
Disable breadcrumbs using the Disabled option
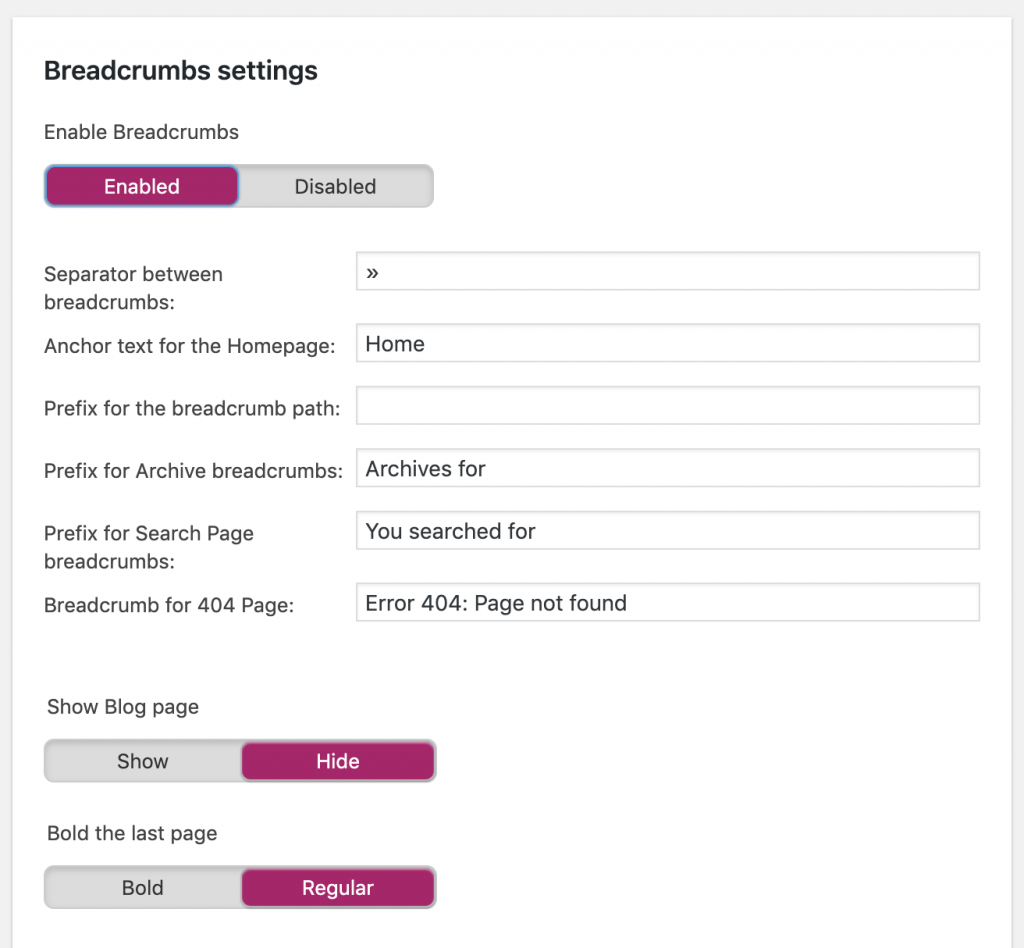tap(335, 186)
